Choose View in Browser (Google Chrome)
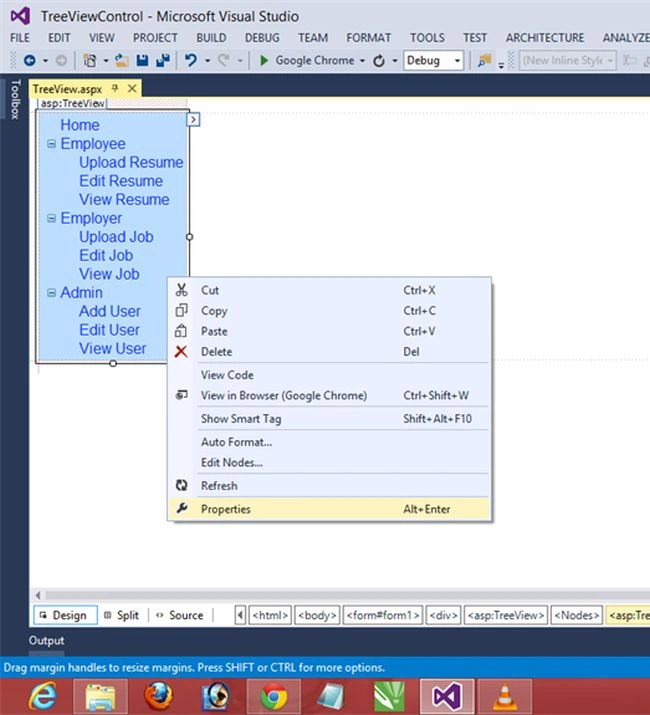Viewport: 650px width, 715px height. pos(329,395)
